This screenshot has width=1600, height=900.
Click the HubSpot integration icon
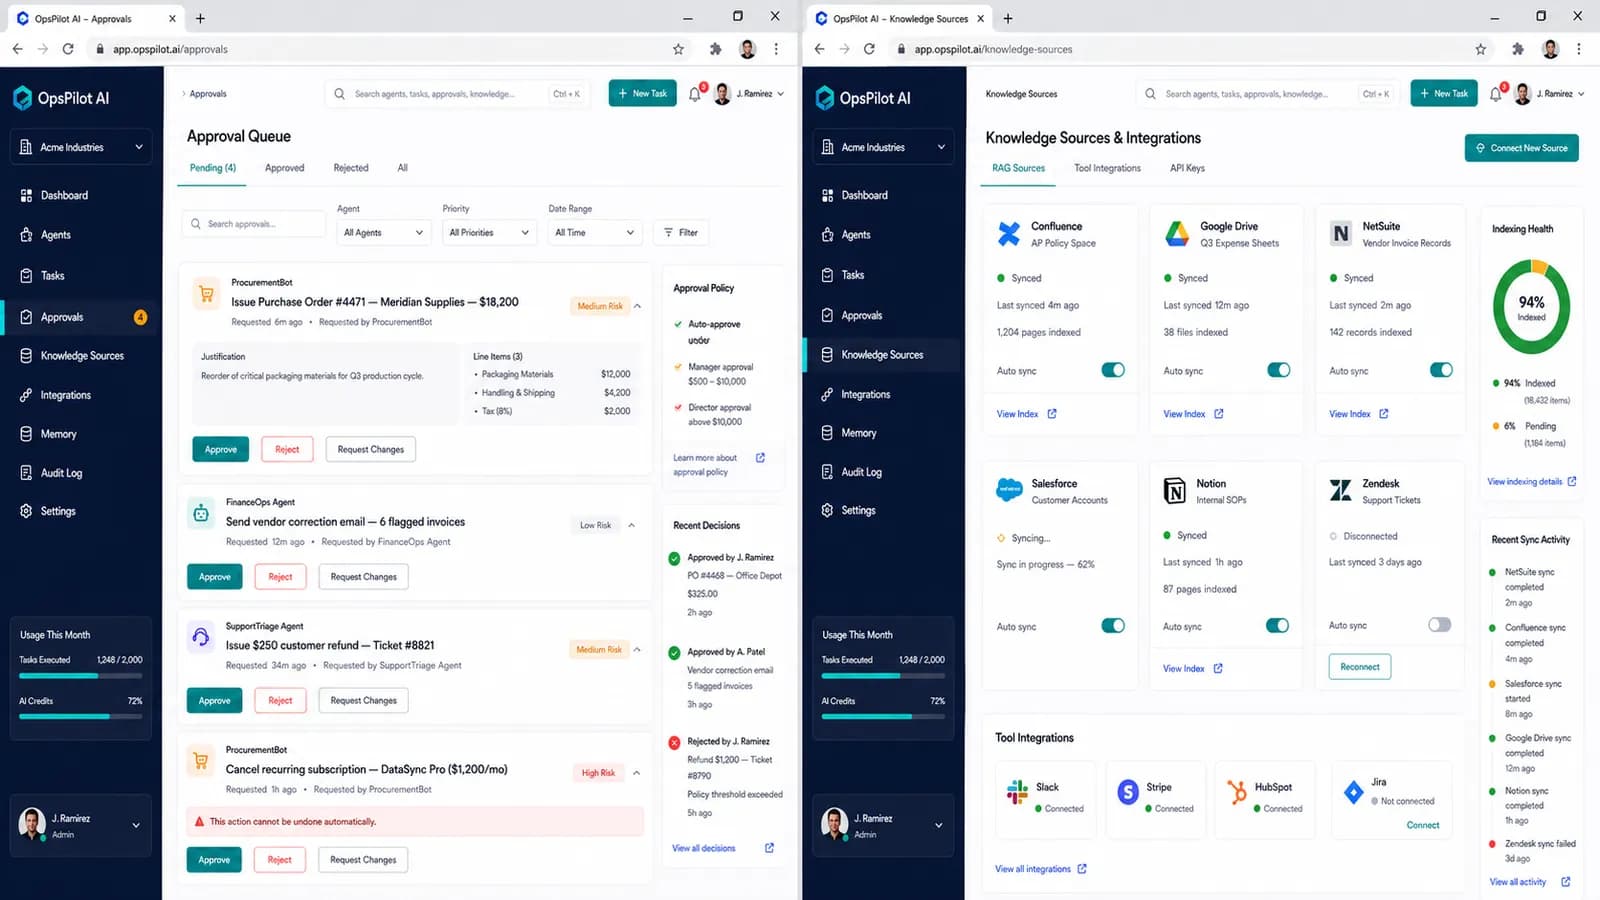tap(1237, 793)
